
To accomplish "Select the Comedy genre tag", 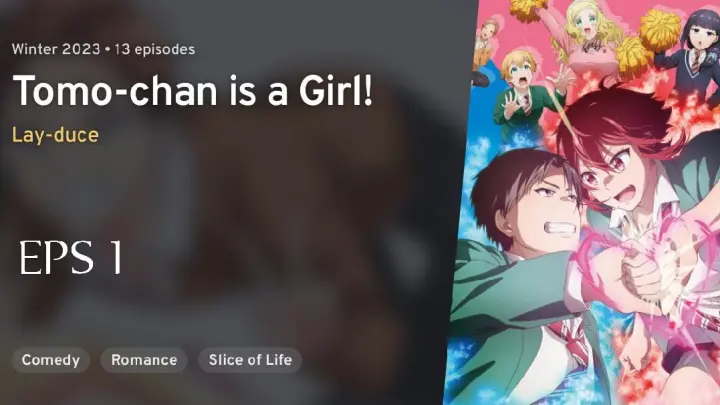I will (x=51, y=360).
